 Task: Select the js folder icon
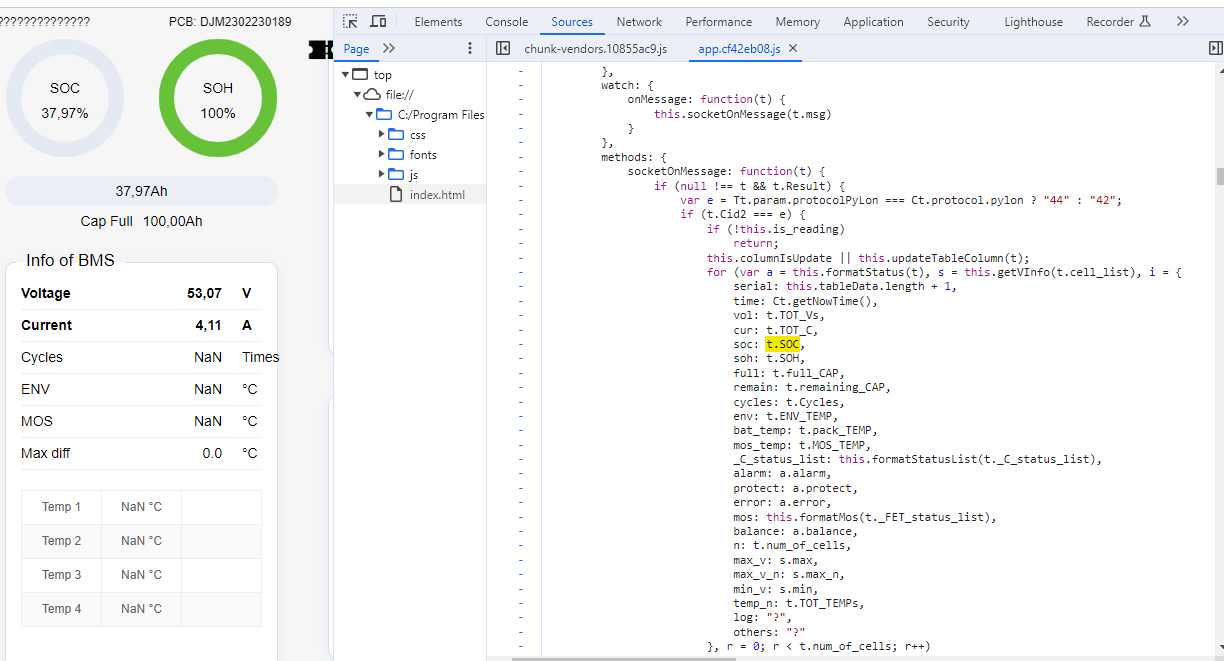click(x=396, y=175)
